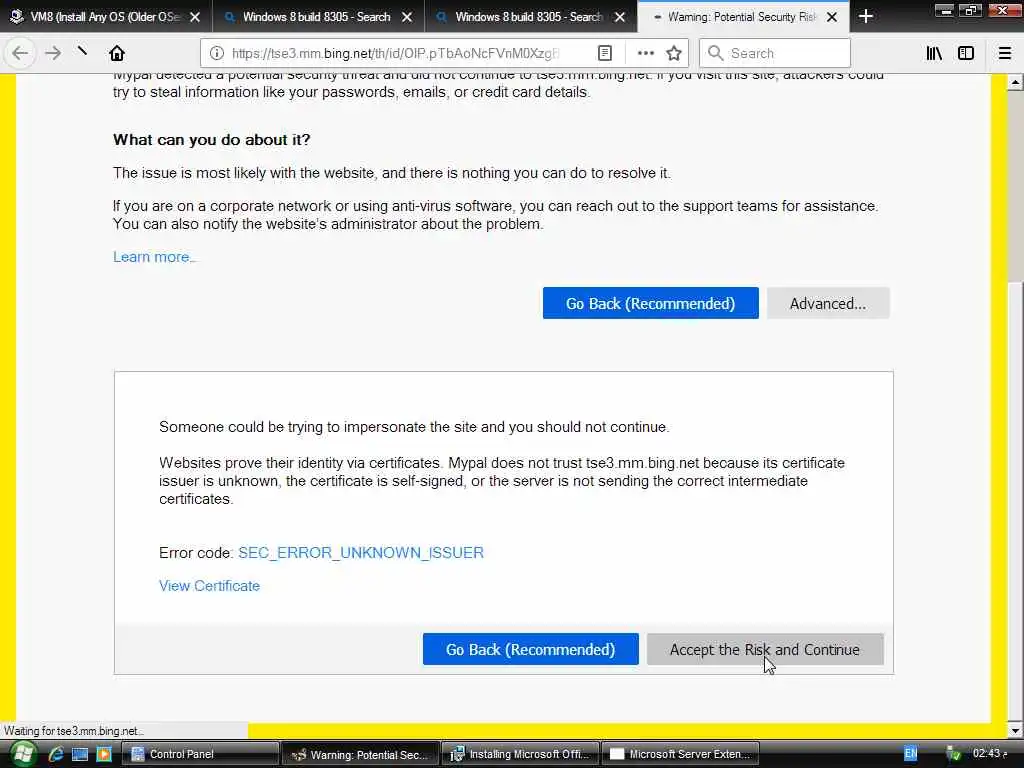Click Show Desktop quick launch icon

80,754
